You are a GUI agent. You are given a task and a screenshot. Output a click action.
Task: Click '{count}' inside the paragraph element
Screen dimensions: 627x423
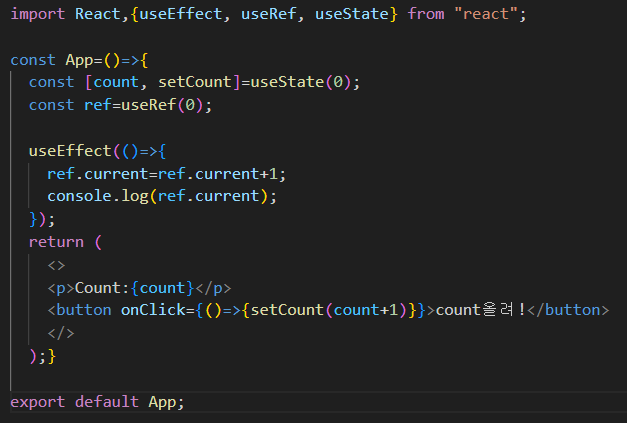(162, 288)
